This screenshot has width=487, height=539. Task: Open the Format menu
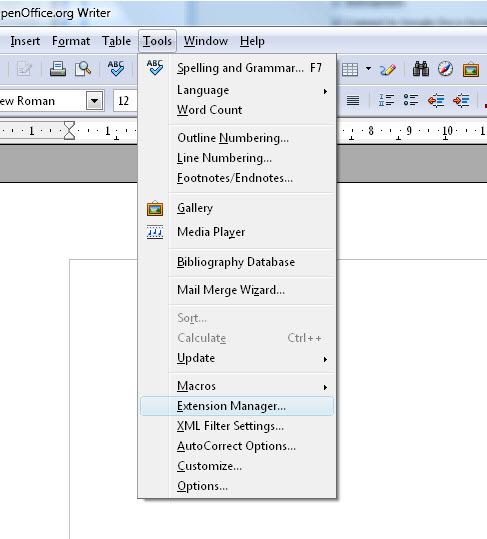pyautogui.click(x=71, y=41)
